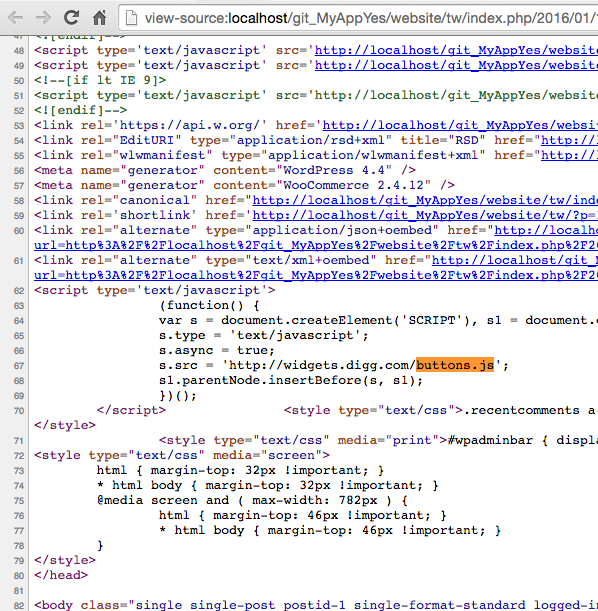Click '<style type="text/css" media="screen">' line 72
This screenshot has width=598, height=611.
point(182,455)
